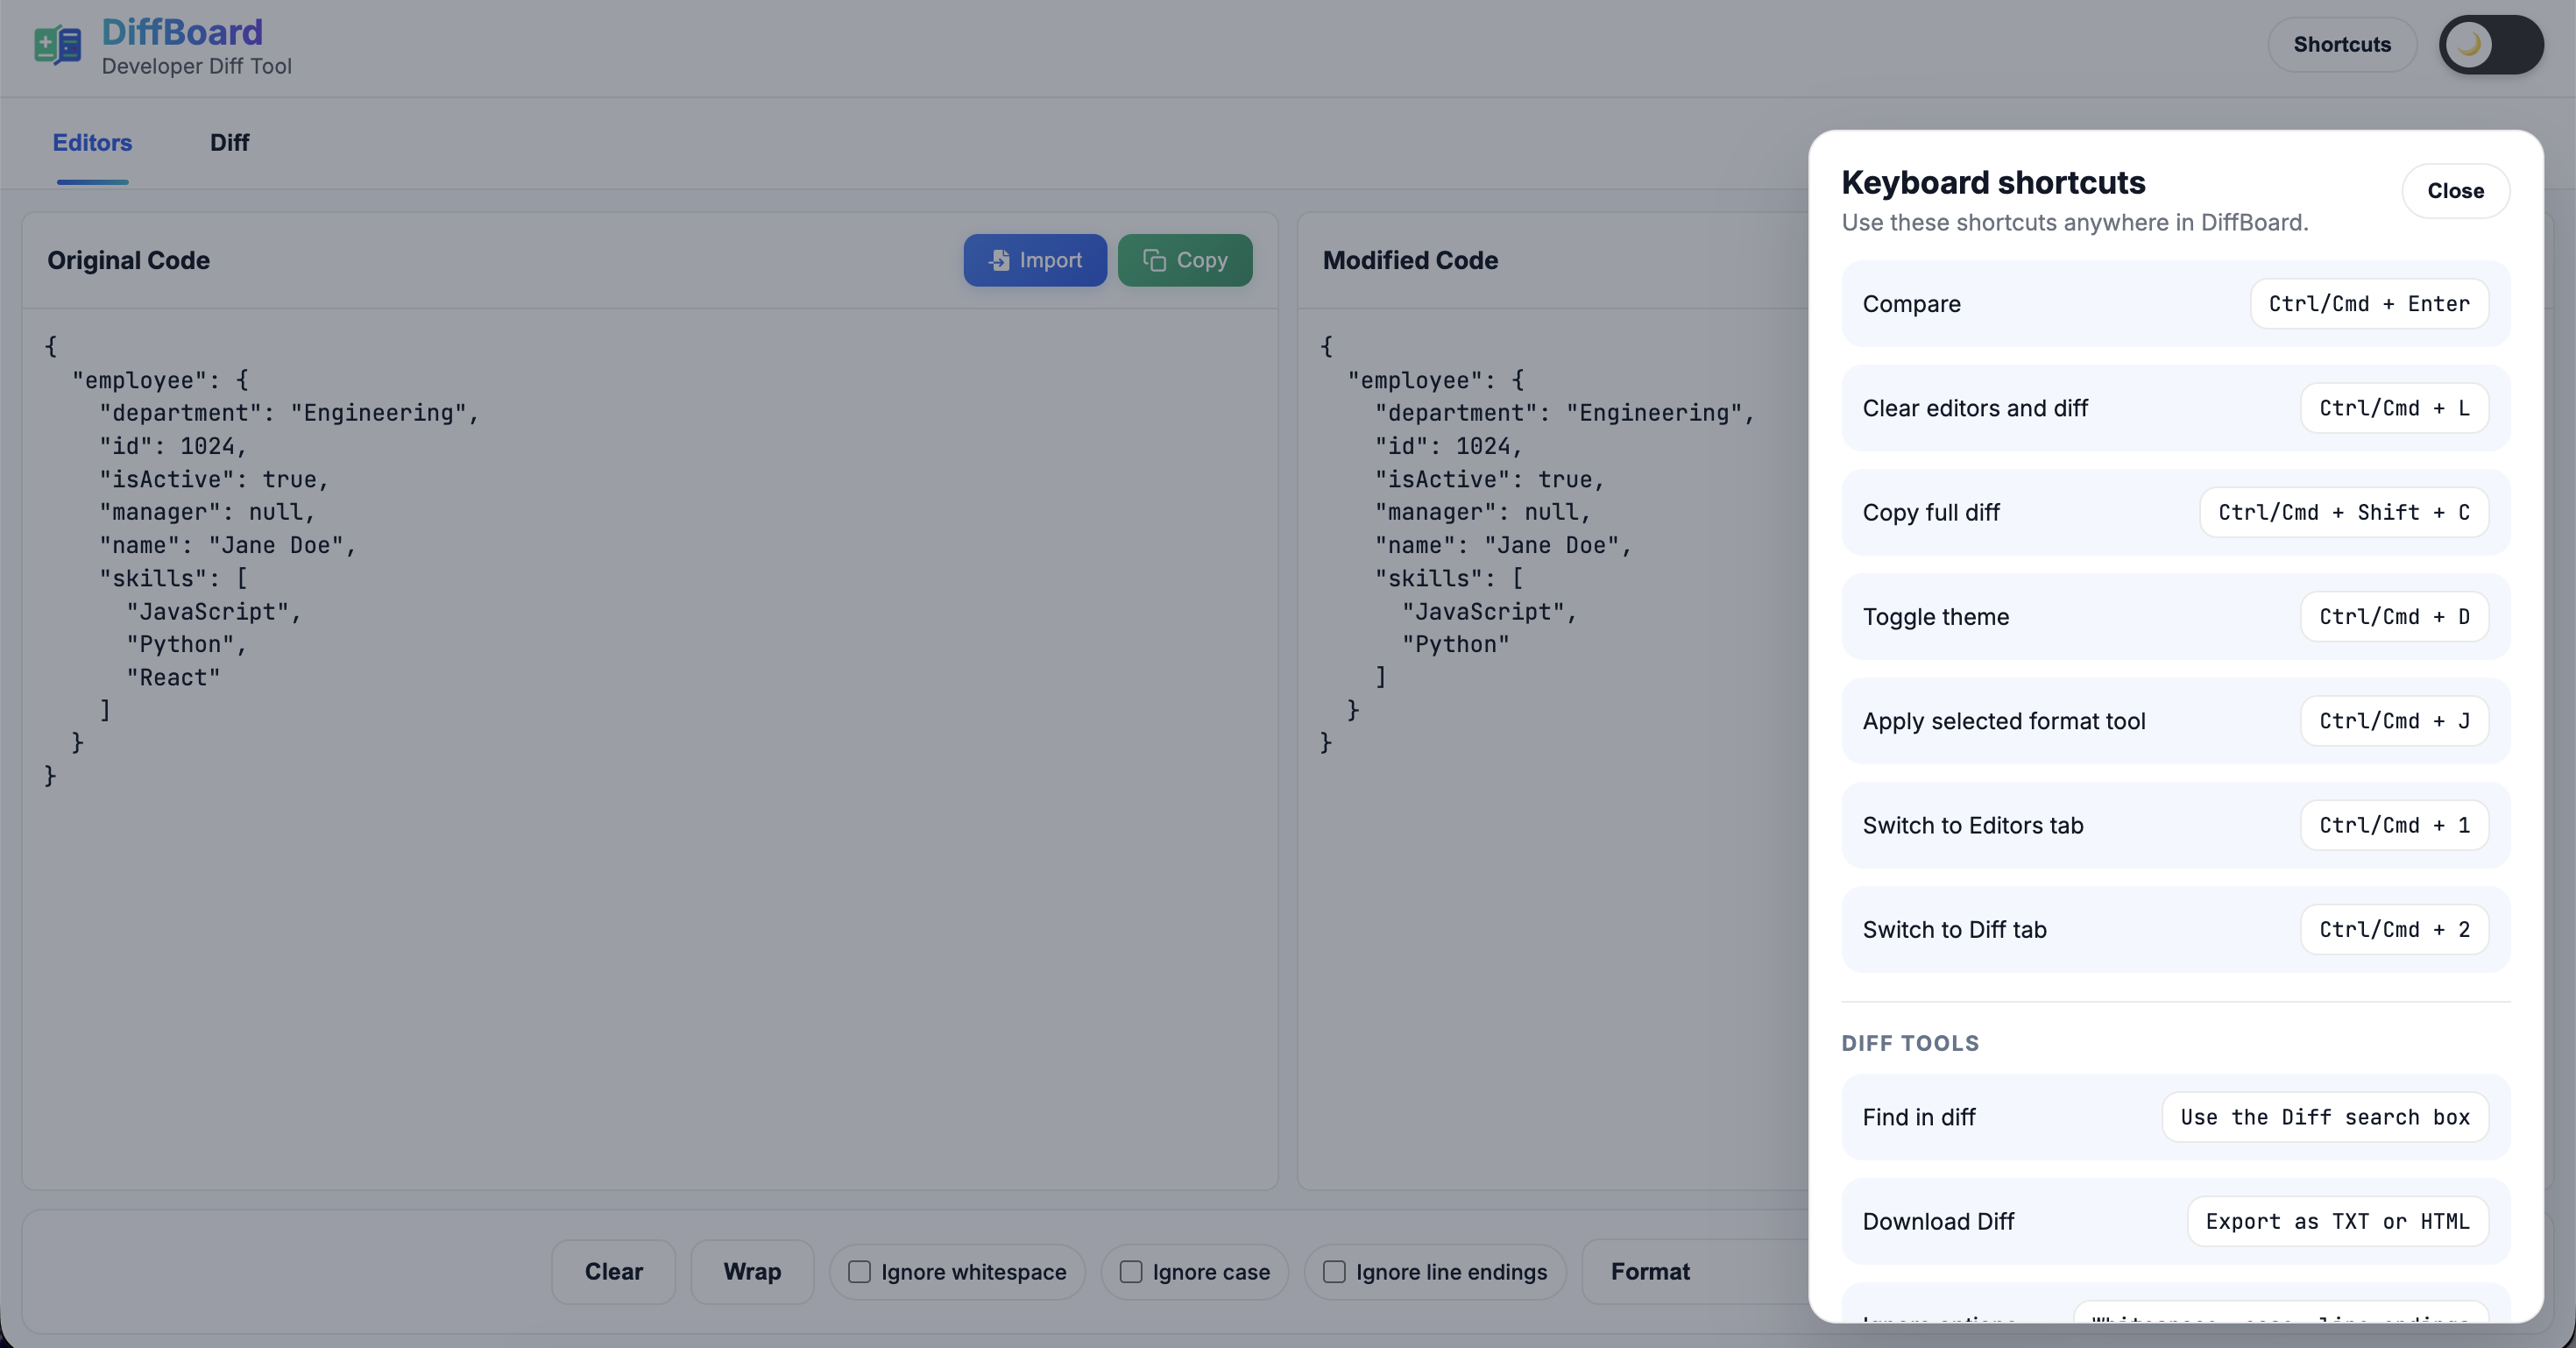
Task: Select the Find in diff row
Action: click(x=2175, y=1117)
